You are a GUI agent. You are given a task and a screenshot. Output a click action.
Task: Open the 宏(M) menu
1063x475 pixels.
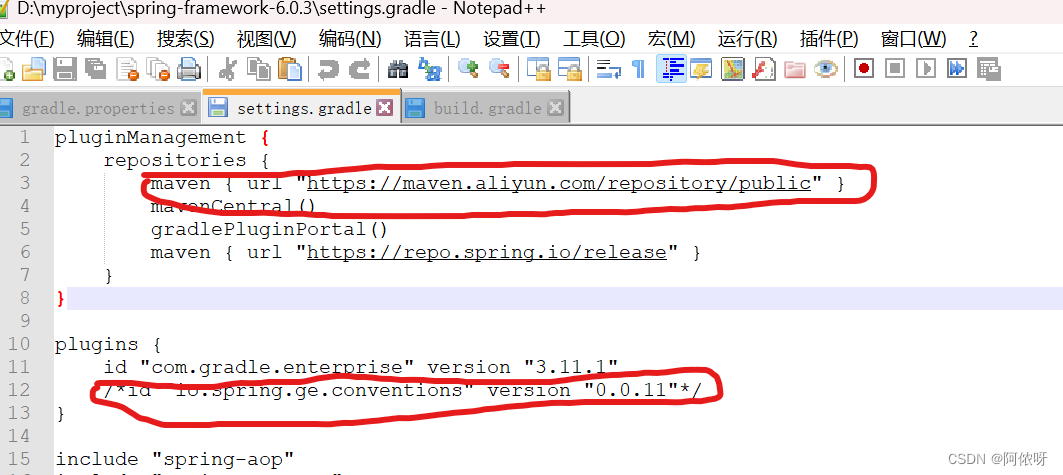[670, 39]
